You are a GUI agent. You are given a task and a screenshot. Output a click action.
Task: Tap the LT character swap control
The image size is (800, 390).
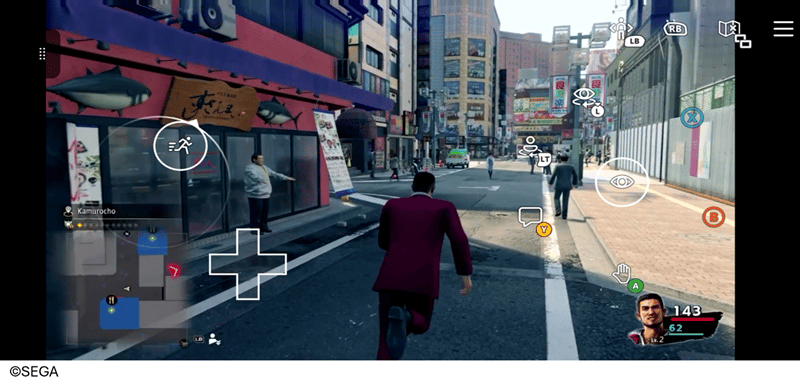tap(536, 151)
